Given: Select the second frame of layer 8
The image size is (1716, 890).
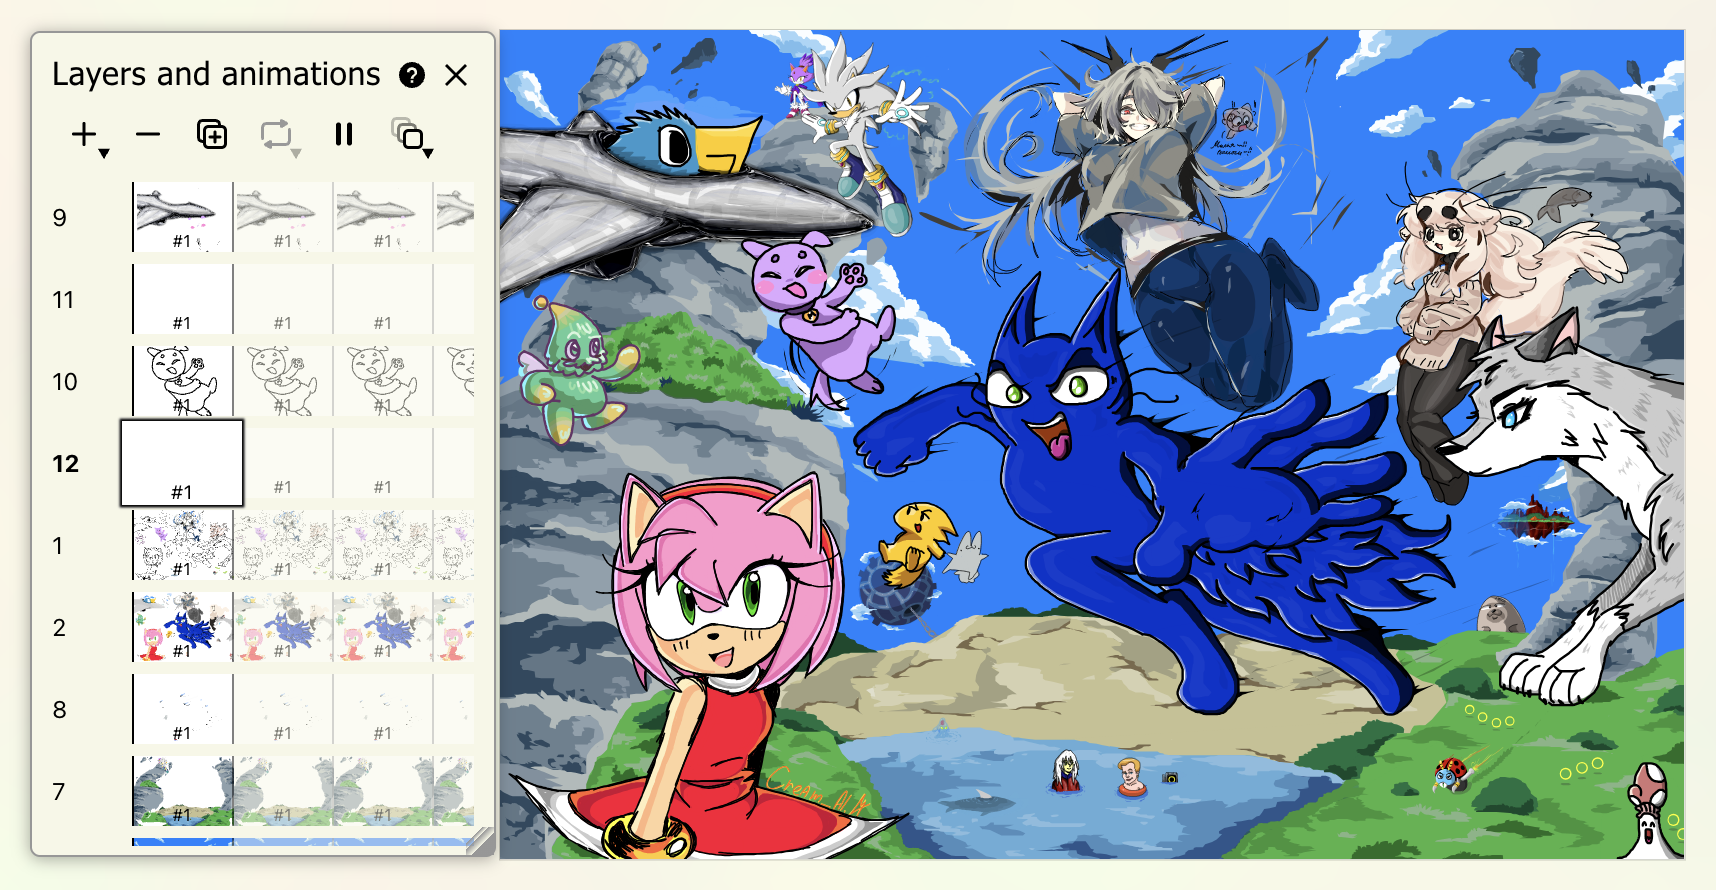Looking at the screenshot, I should pyautogui.click(x=284, y=709).
